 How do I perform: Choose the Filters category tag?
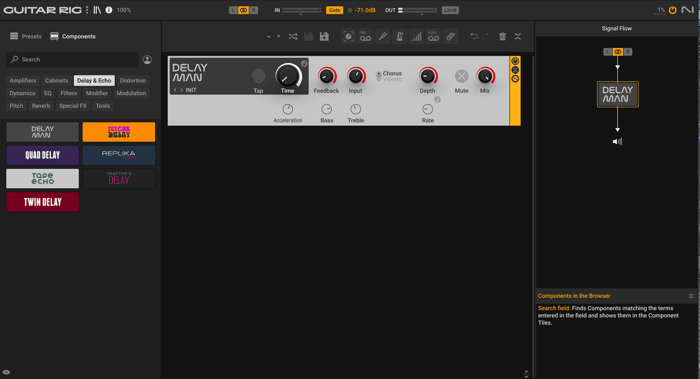point(69,93)
